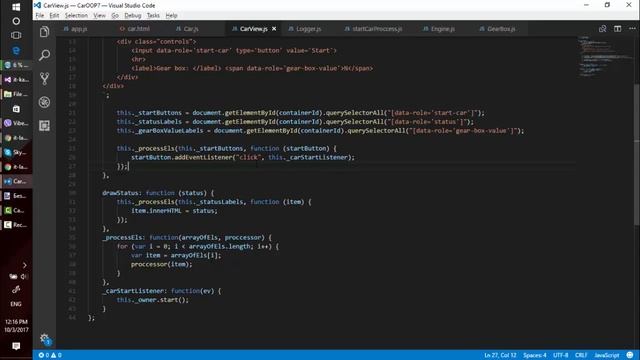Viewport: 640px width, 360px height.
Task: Open Task View in taskbar
Action: 16,36
